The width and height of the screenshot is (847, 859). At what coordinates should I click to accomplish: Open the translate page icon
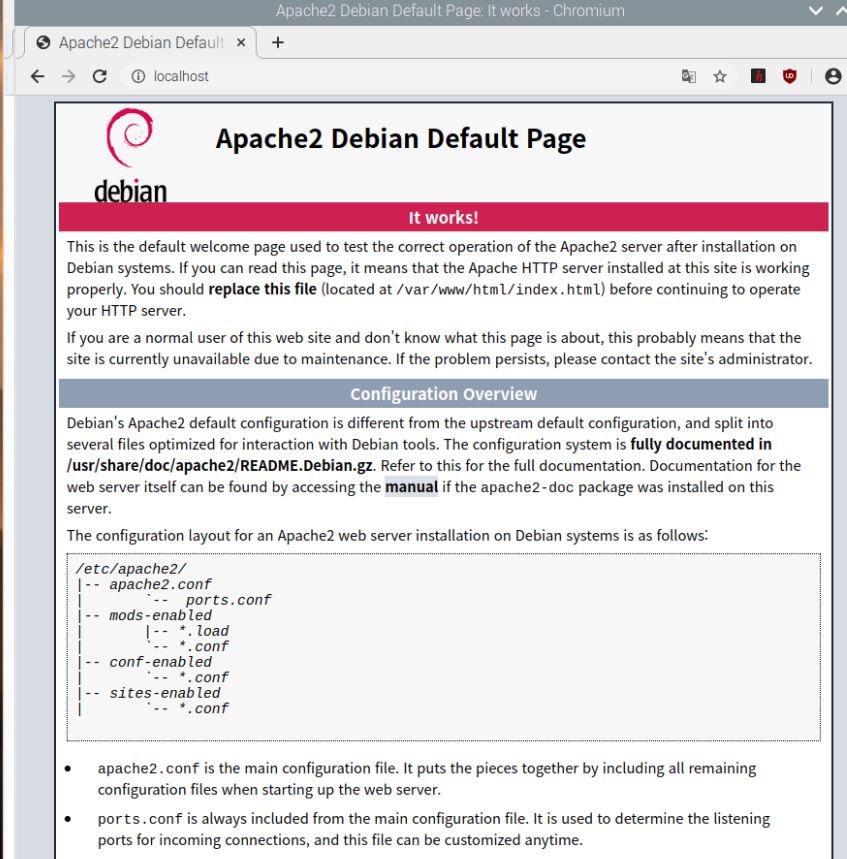tap(689, 76)
